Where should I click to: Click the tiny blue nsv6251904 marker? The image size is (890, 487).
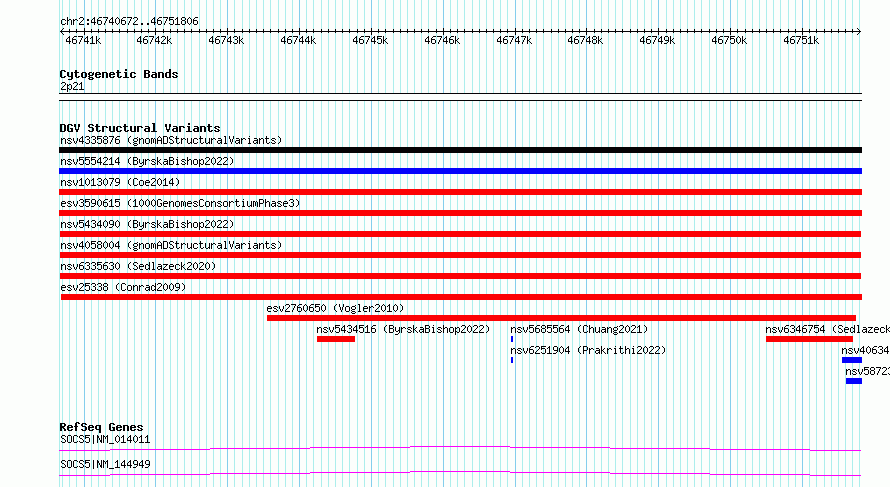click(x=512, y=360)
